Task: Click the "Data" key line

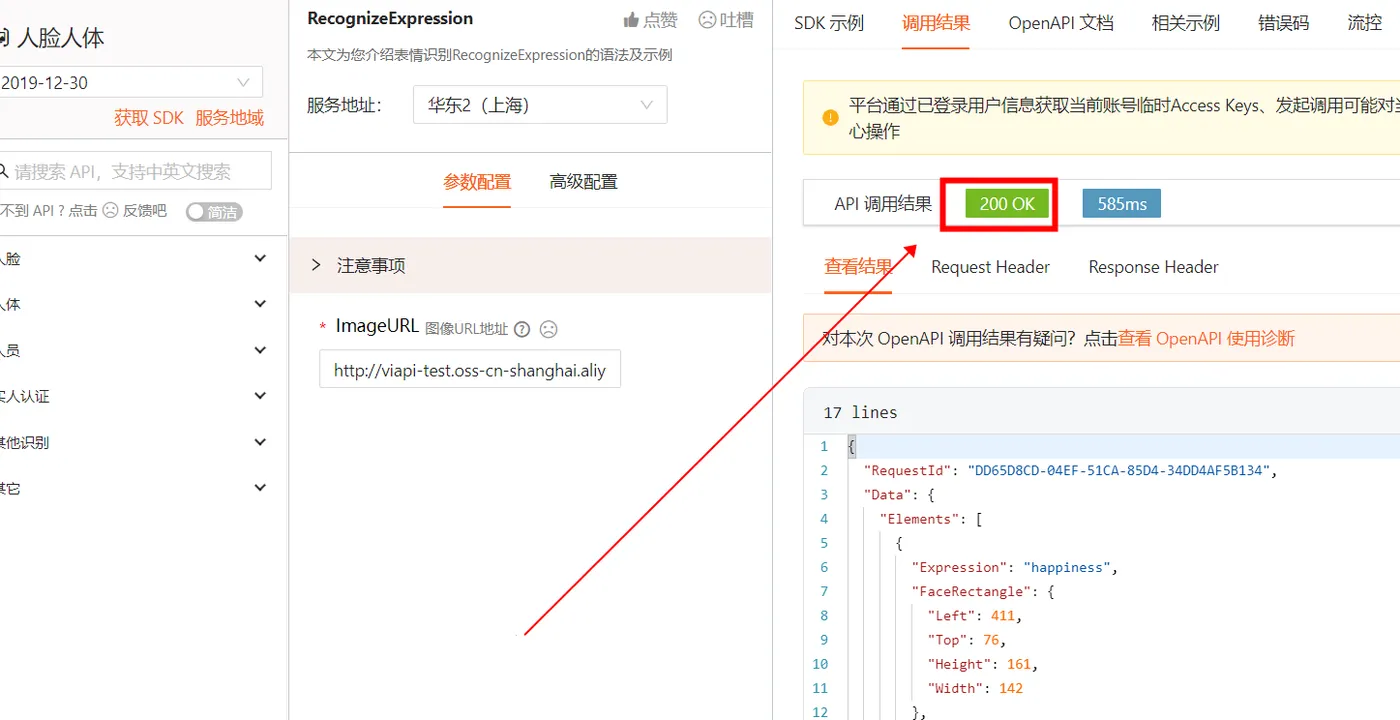Action: tap(899, 495)
